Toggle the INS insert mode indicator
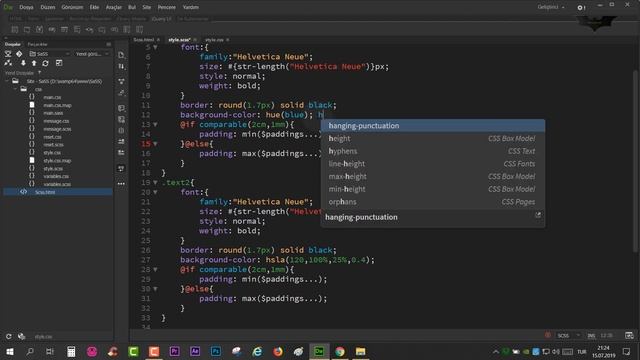 point(591,336)
